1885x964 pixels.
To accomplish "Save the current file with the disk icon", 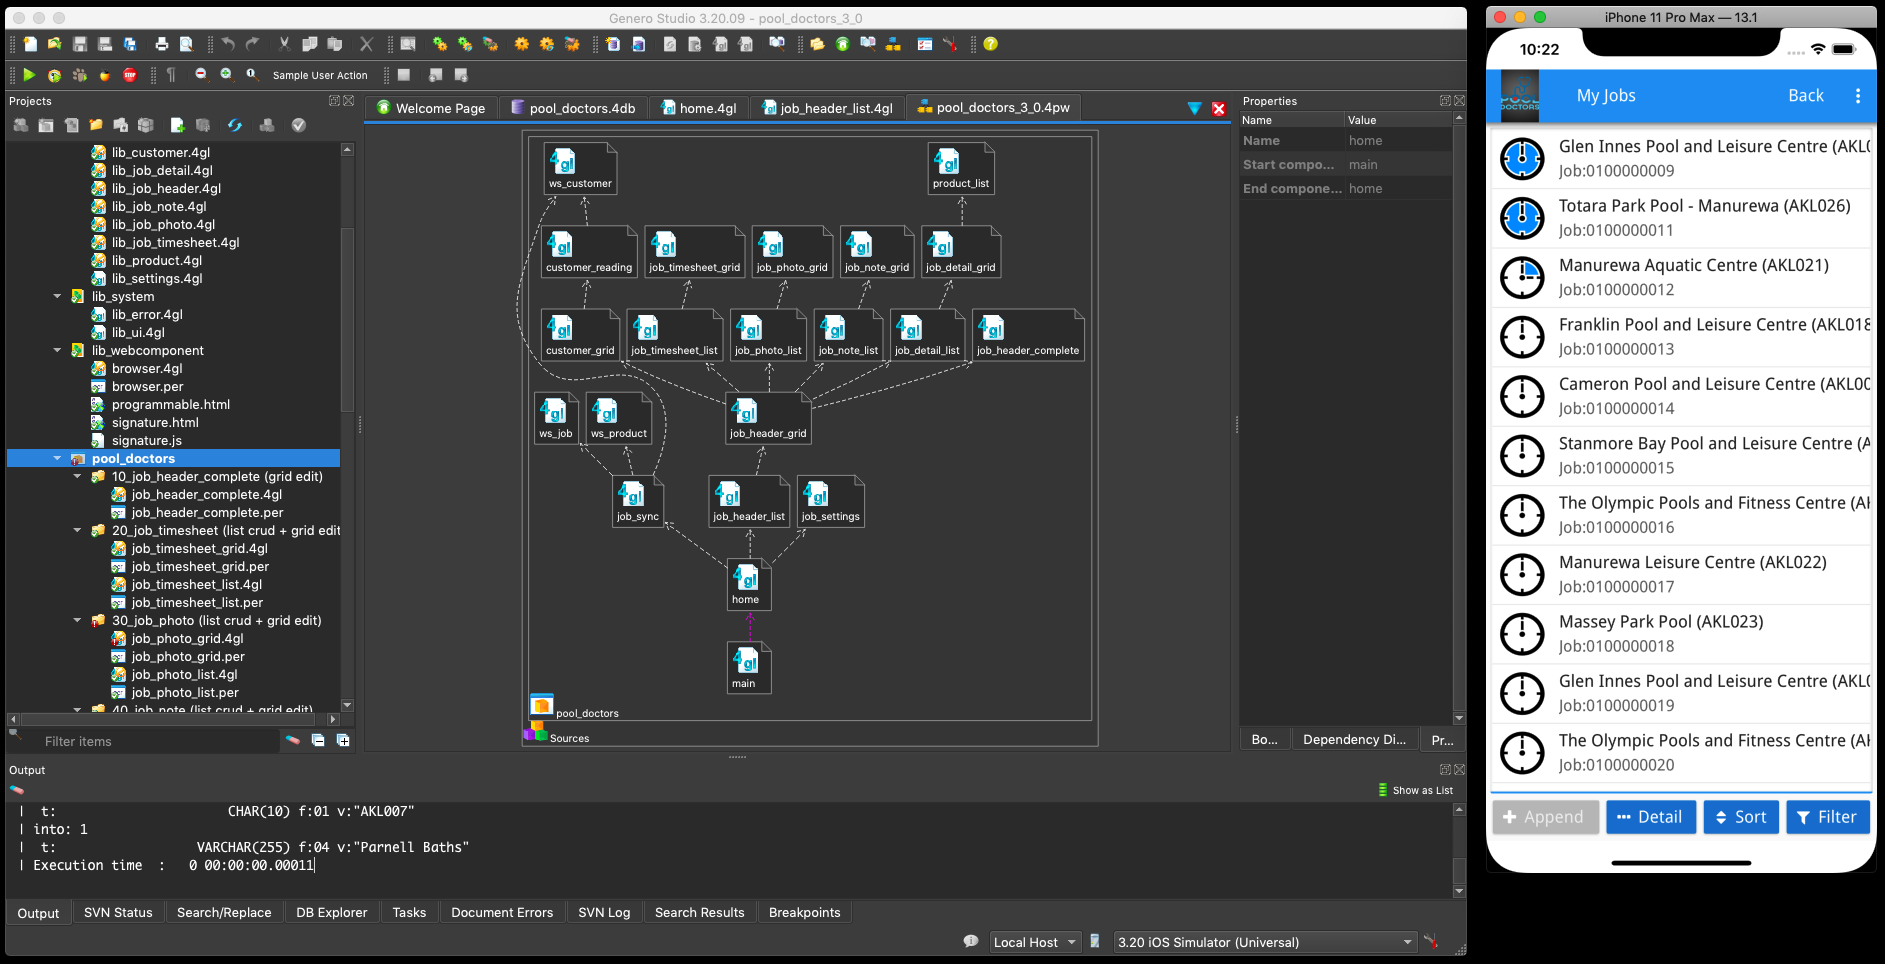I will [x=80, y=44].
